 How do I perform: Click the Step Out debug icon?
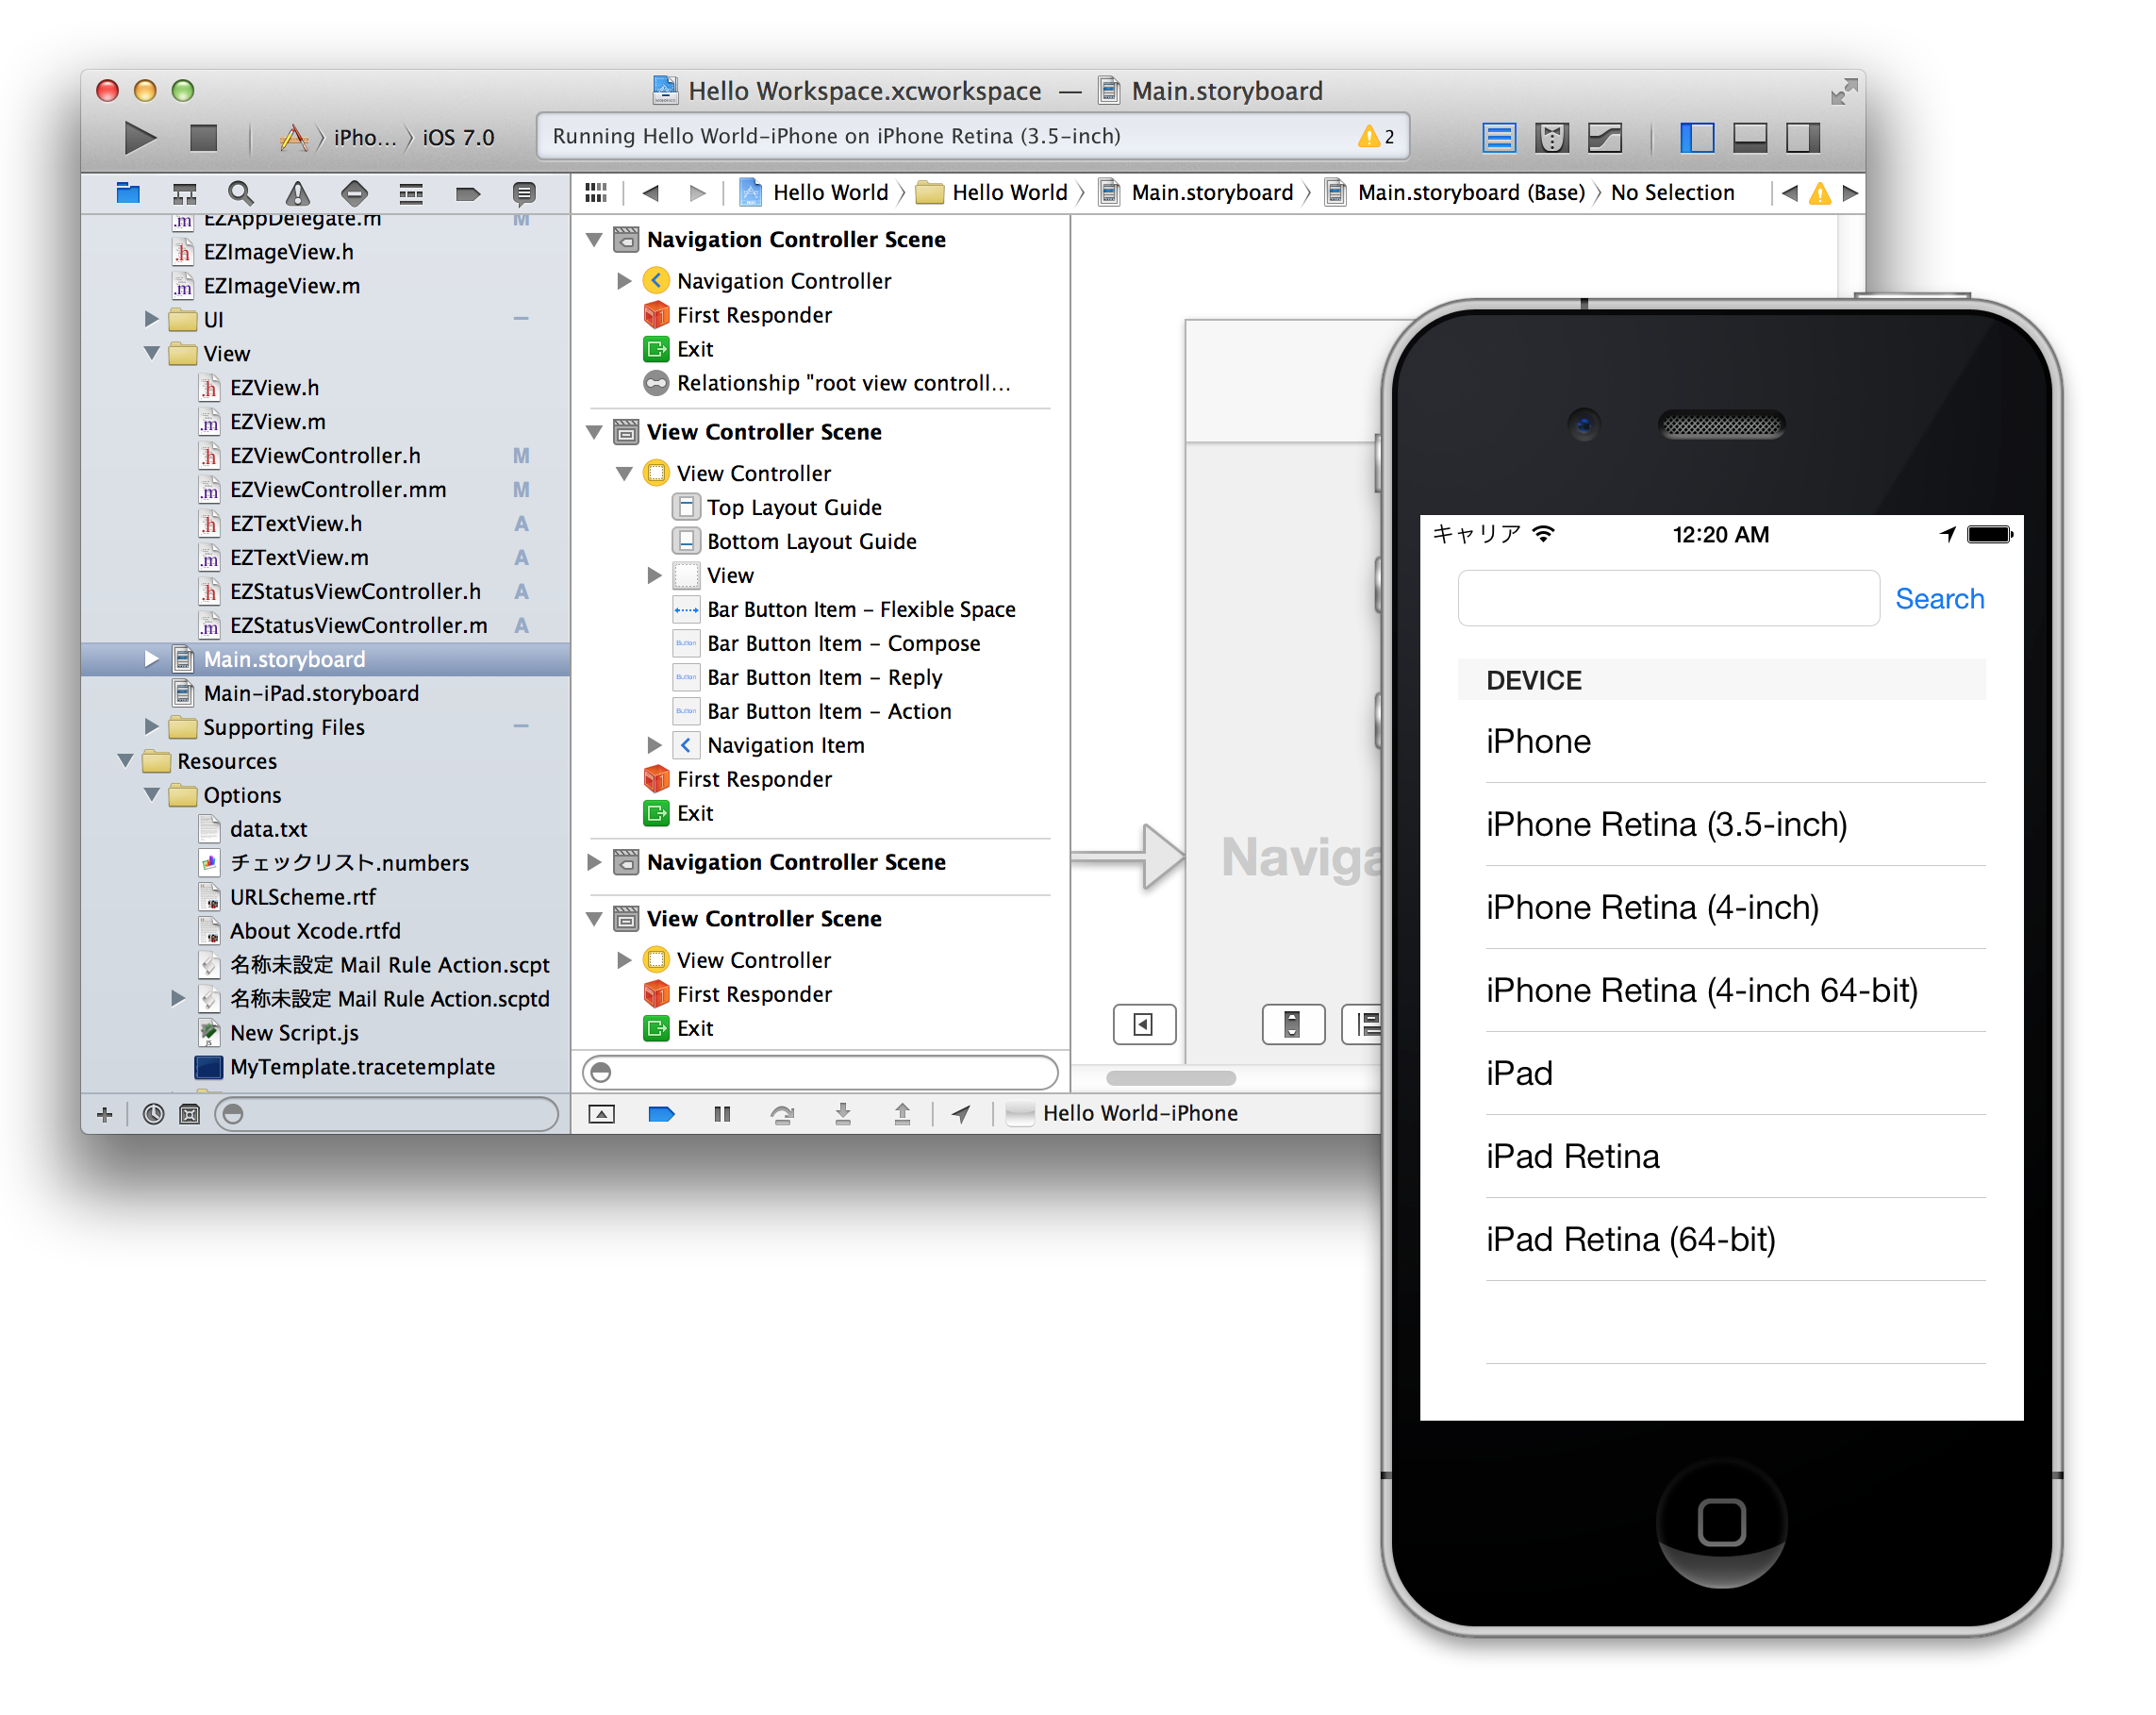point(902,1114)
